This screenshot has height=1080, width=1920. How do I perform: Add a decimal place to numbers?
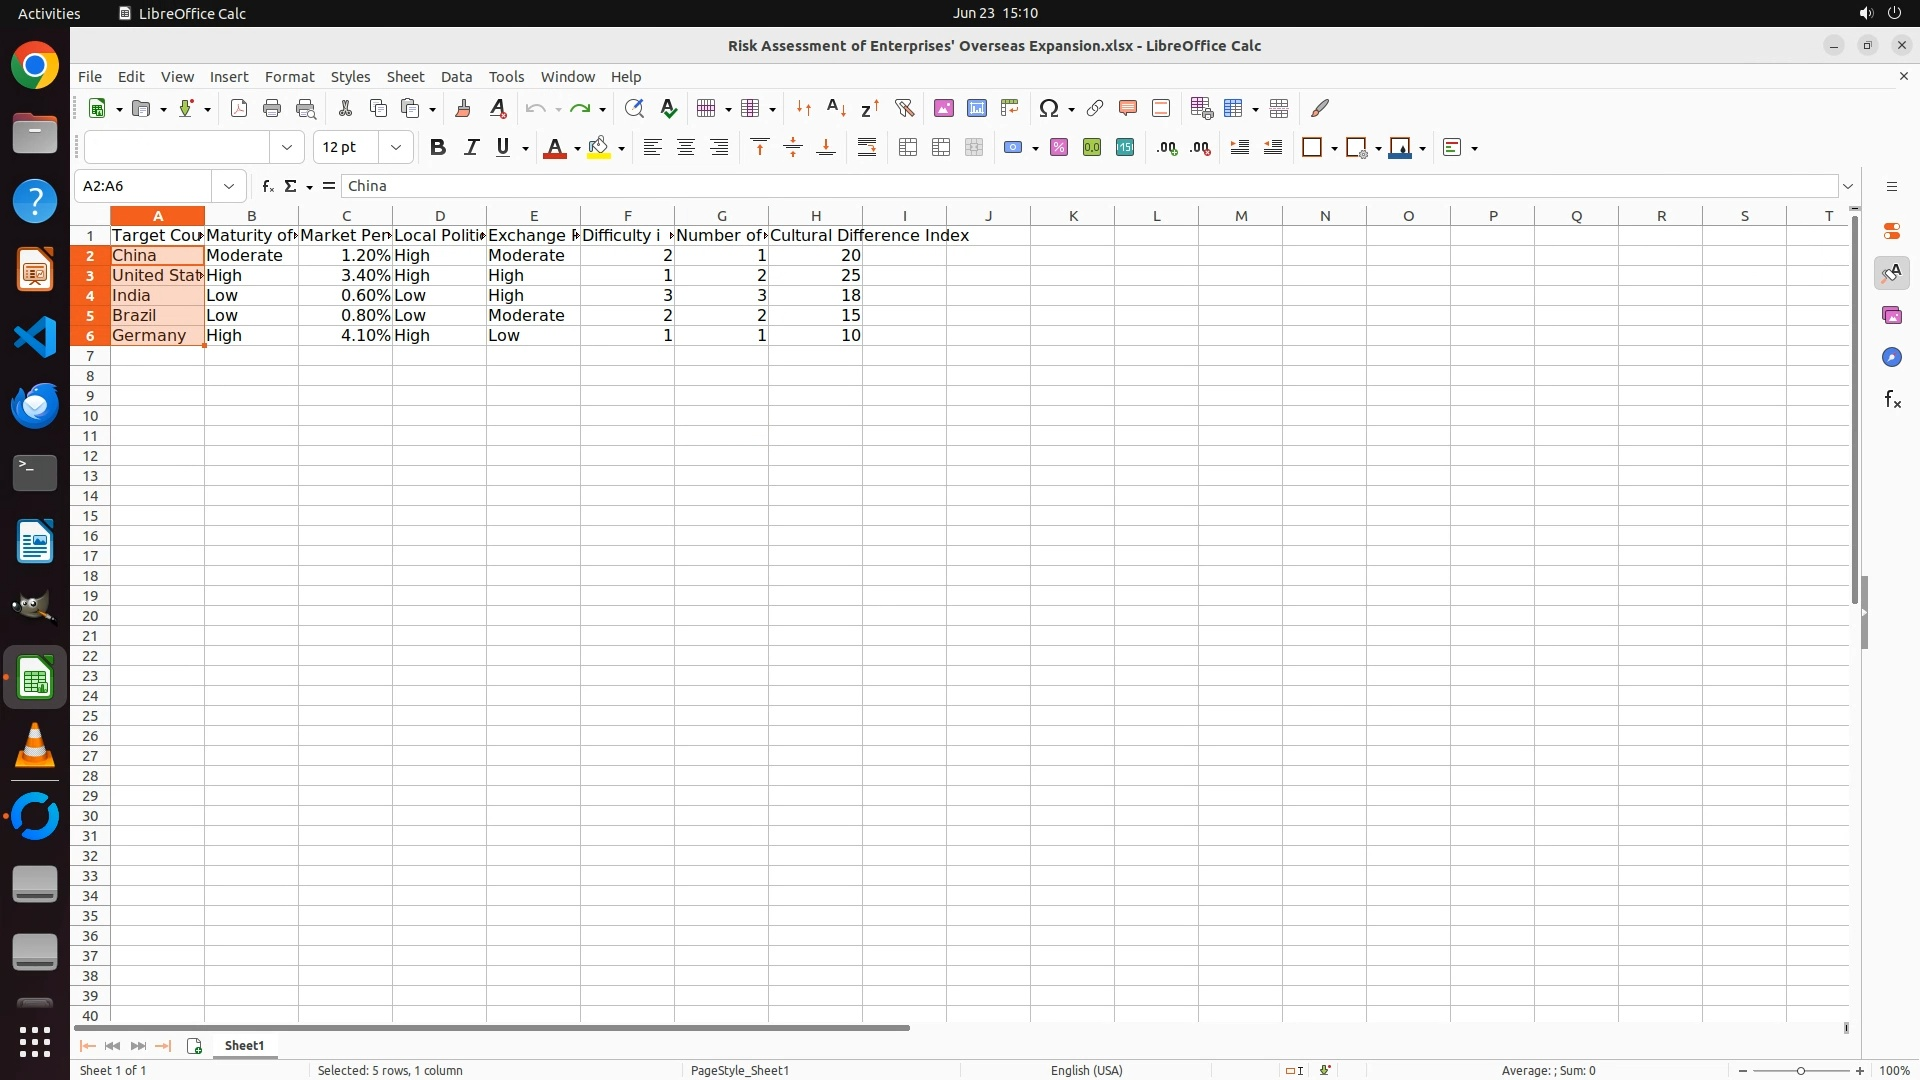[x=1167, y=148]
